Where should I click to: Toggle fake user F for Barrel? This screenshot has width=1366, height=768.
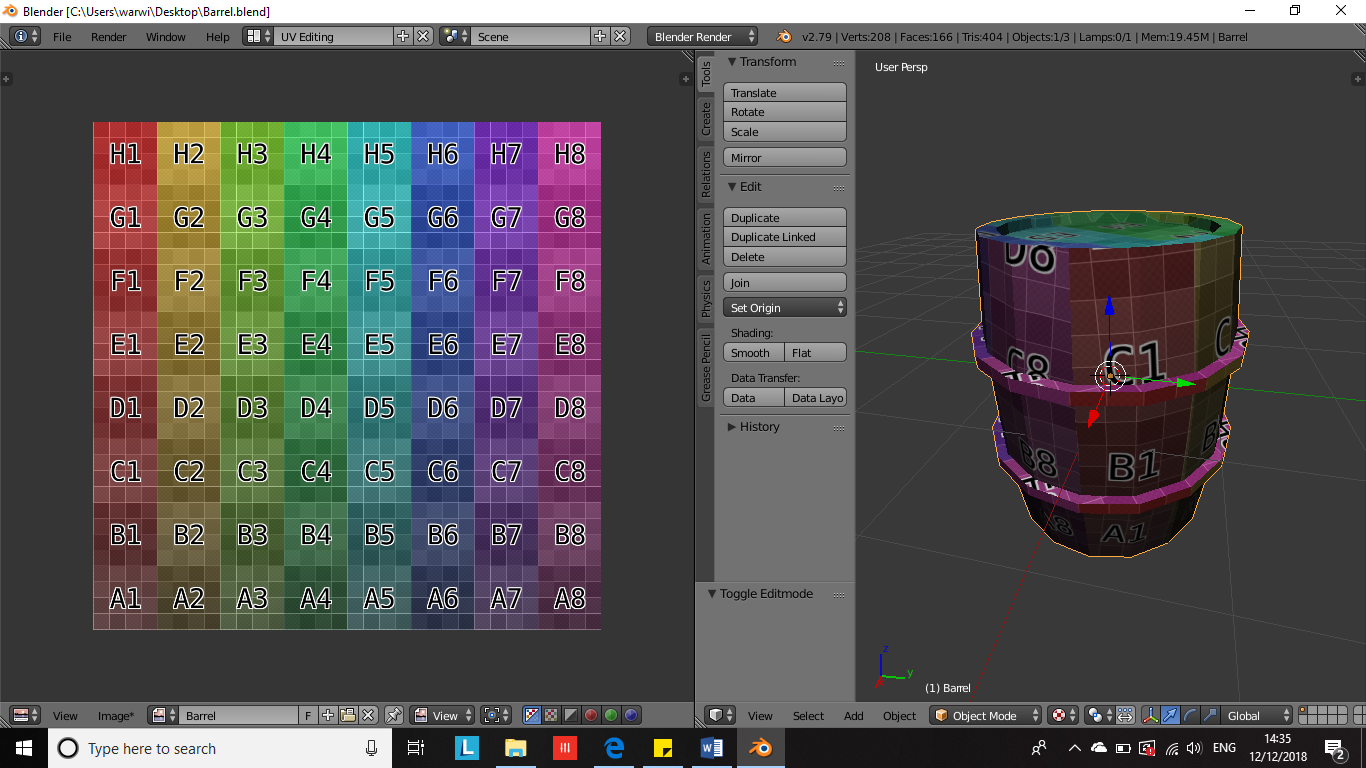pyautogui.click(x=308, y=715)
